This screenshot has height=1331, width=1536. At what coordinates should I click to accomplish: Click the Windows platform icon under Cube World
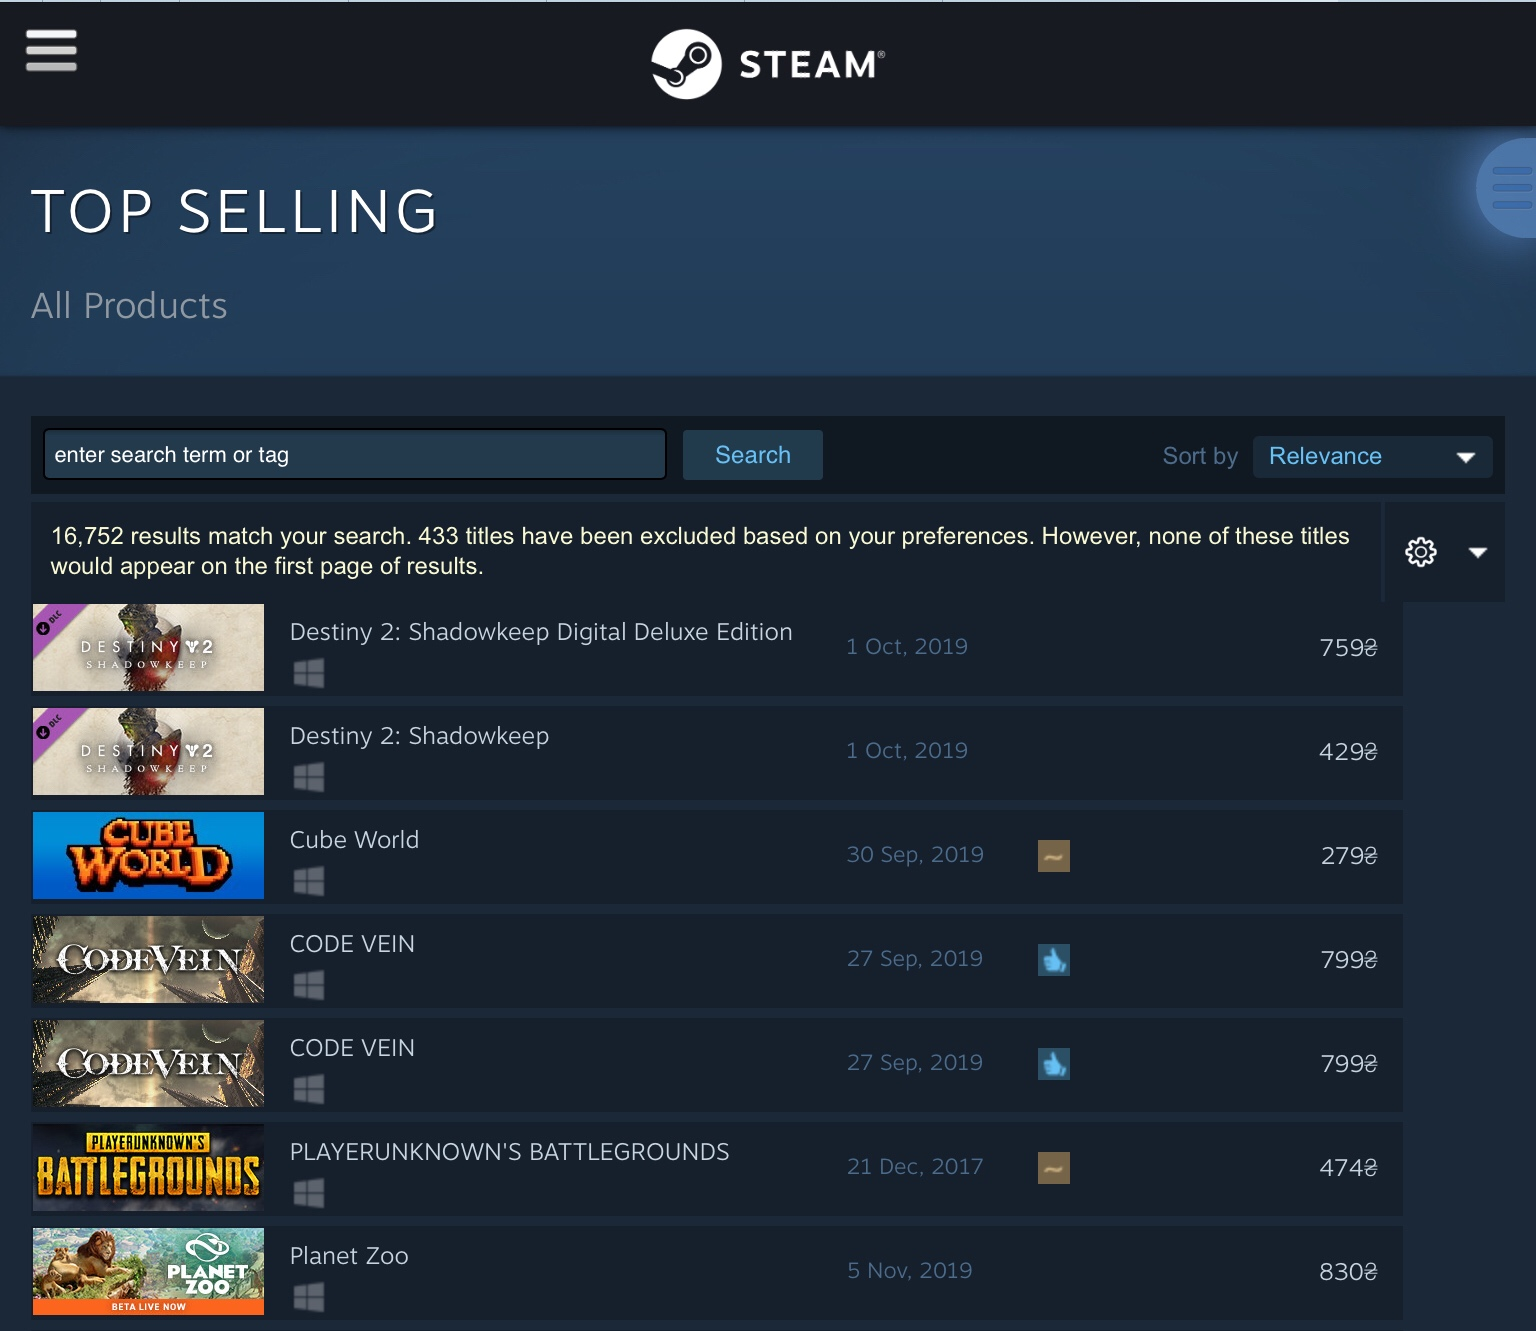tap(309, 882)
